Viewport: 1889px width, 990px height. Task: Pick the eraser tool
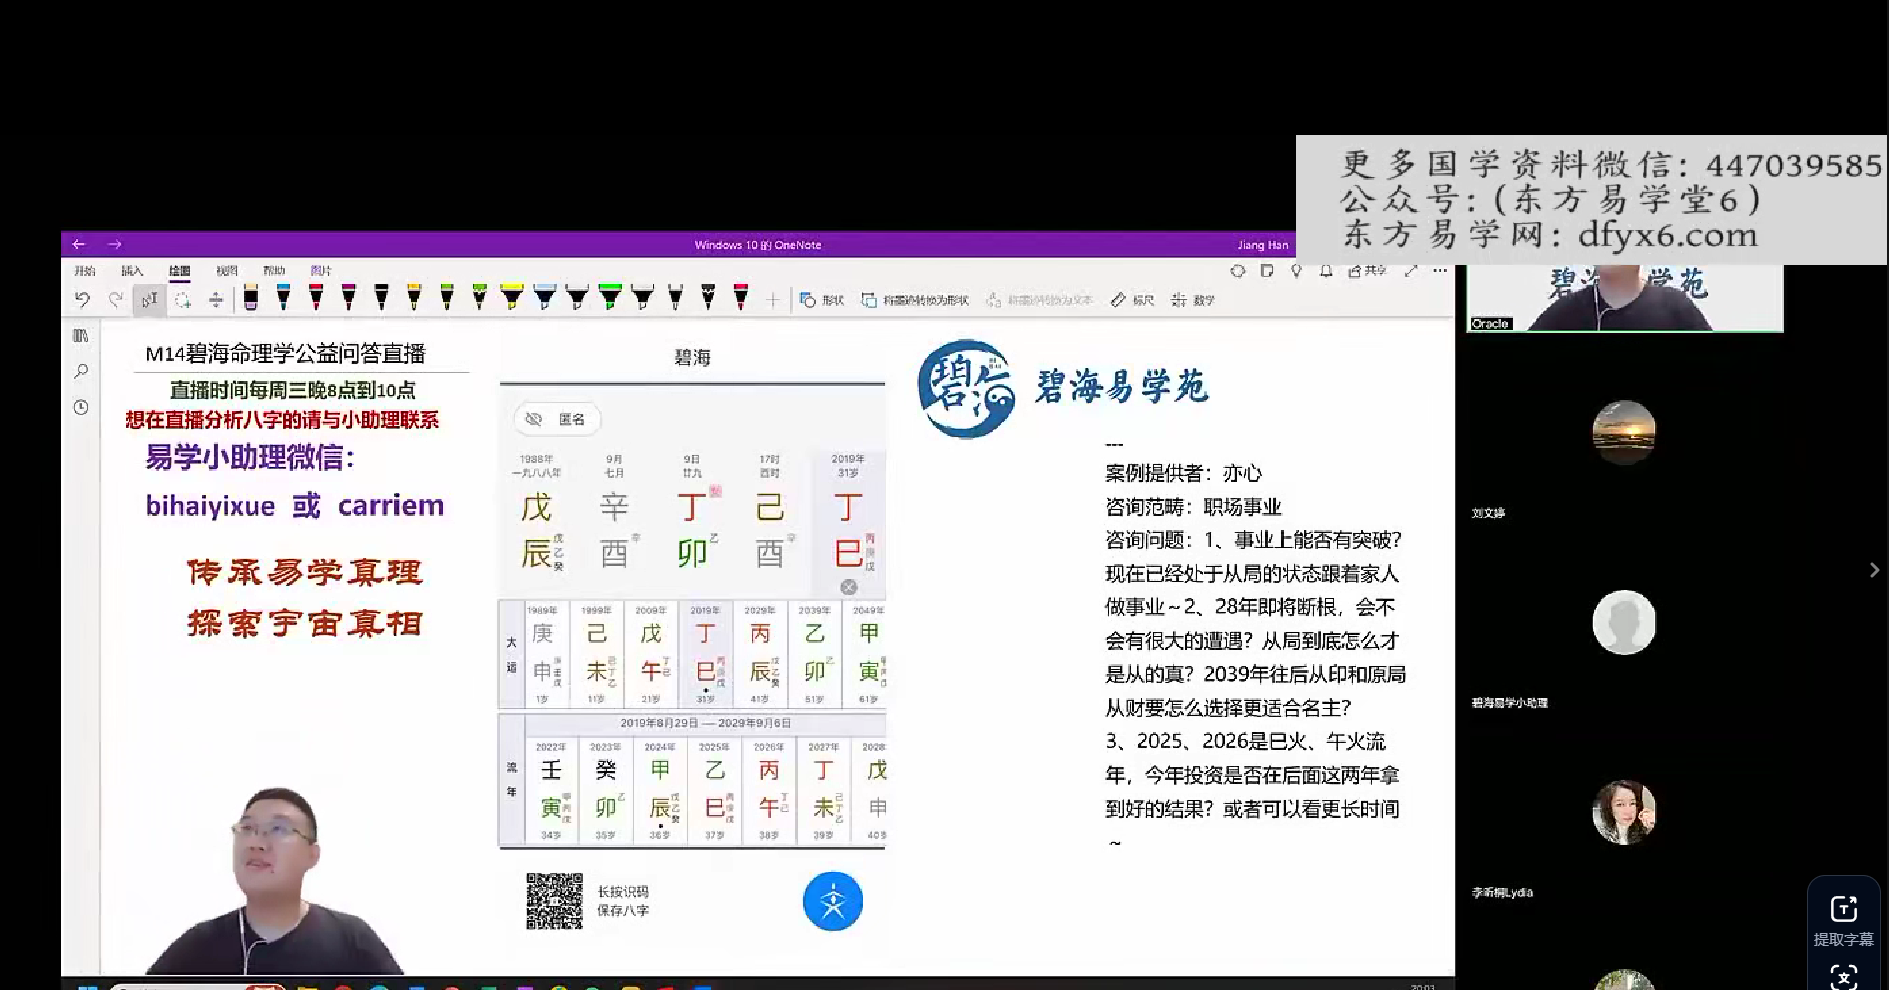click(x=250, y=297)
